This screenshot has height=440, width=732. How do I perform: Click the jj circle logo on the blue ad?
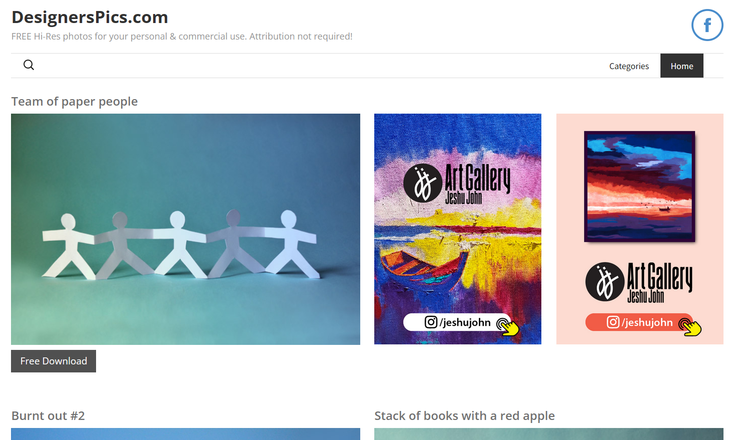pos(422,183)
